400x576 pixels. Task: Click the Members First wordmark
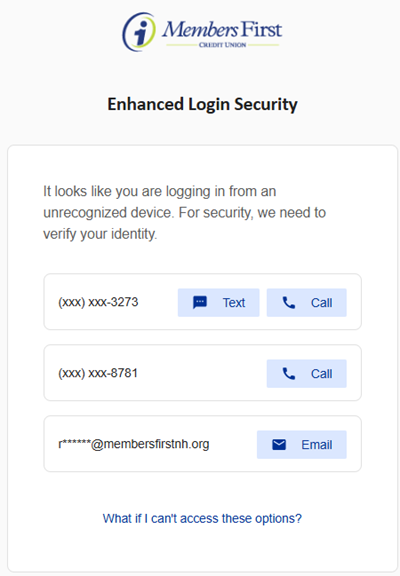pyautogui.click(x=222, y=29)
